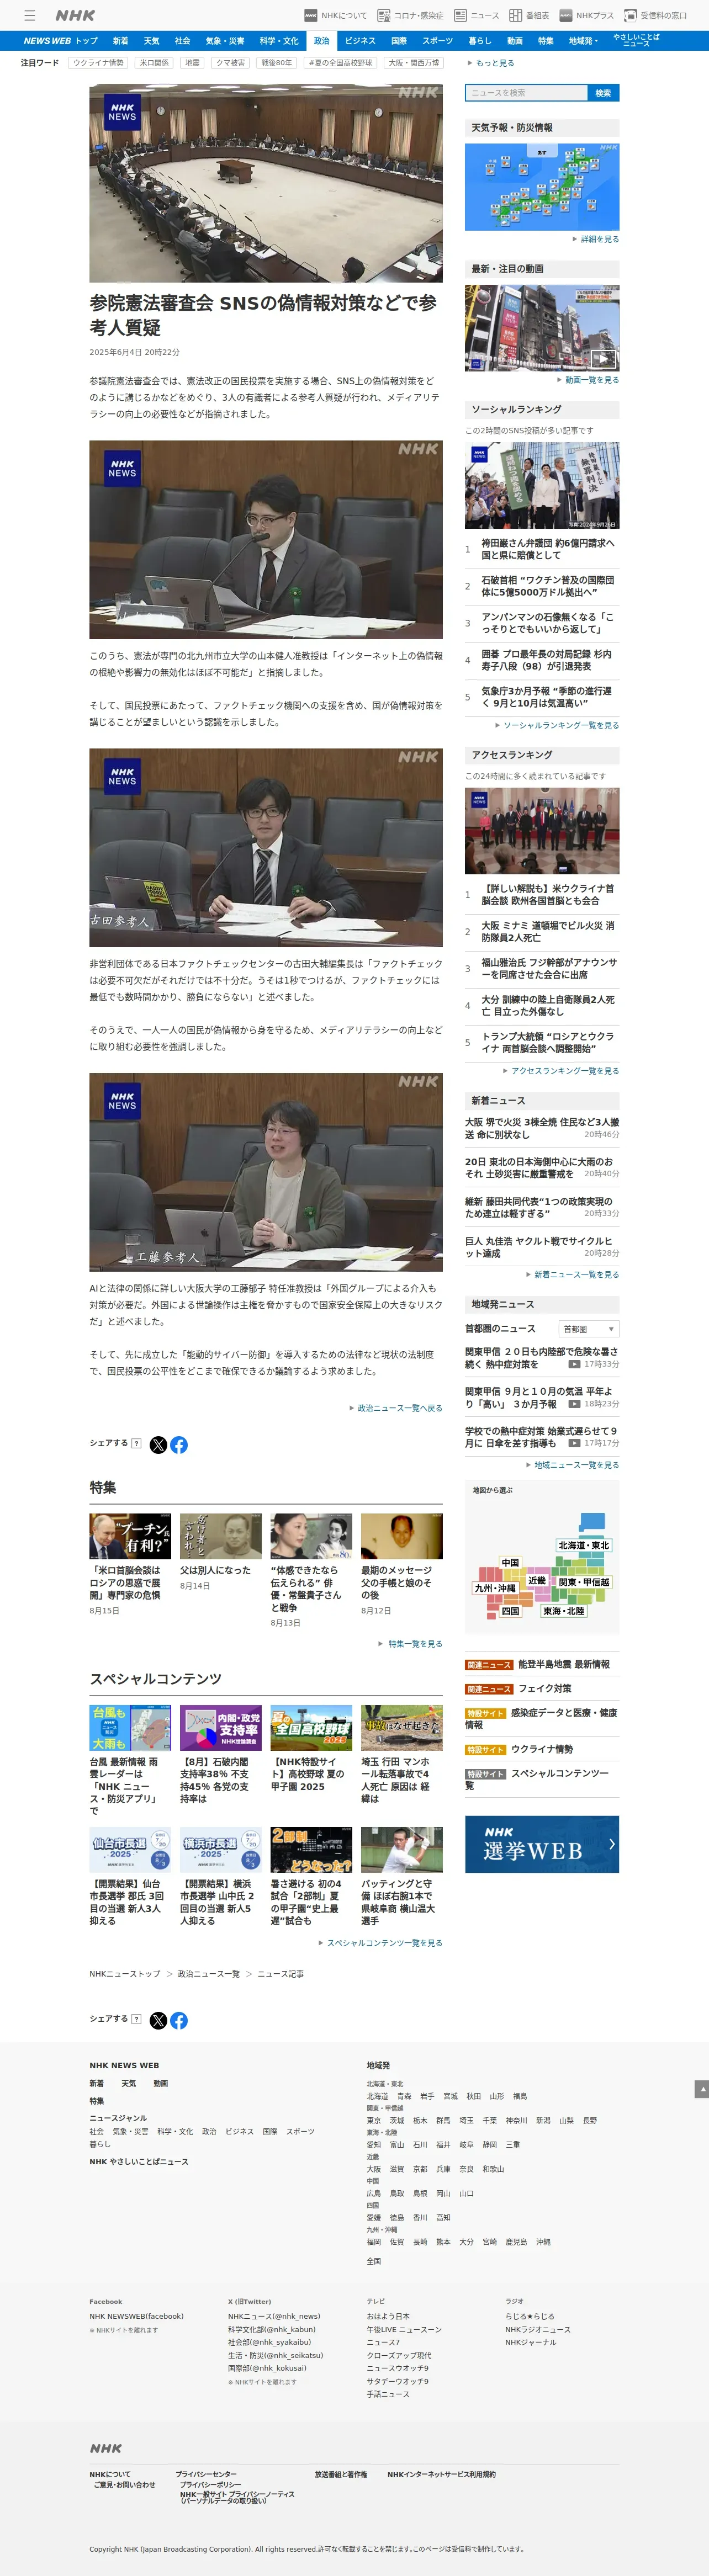Expand the 地域発 navigation dropdown
Screen dimensions: 709x2576
click(x=583, y=41)
